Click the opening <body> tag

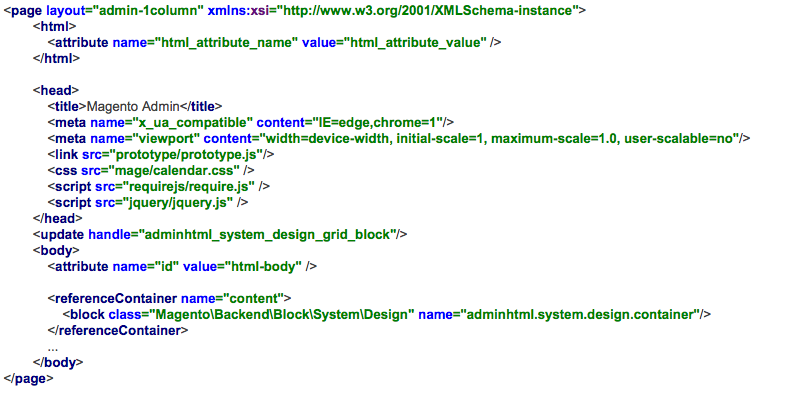[56, 251]
